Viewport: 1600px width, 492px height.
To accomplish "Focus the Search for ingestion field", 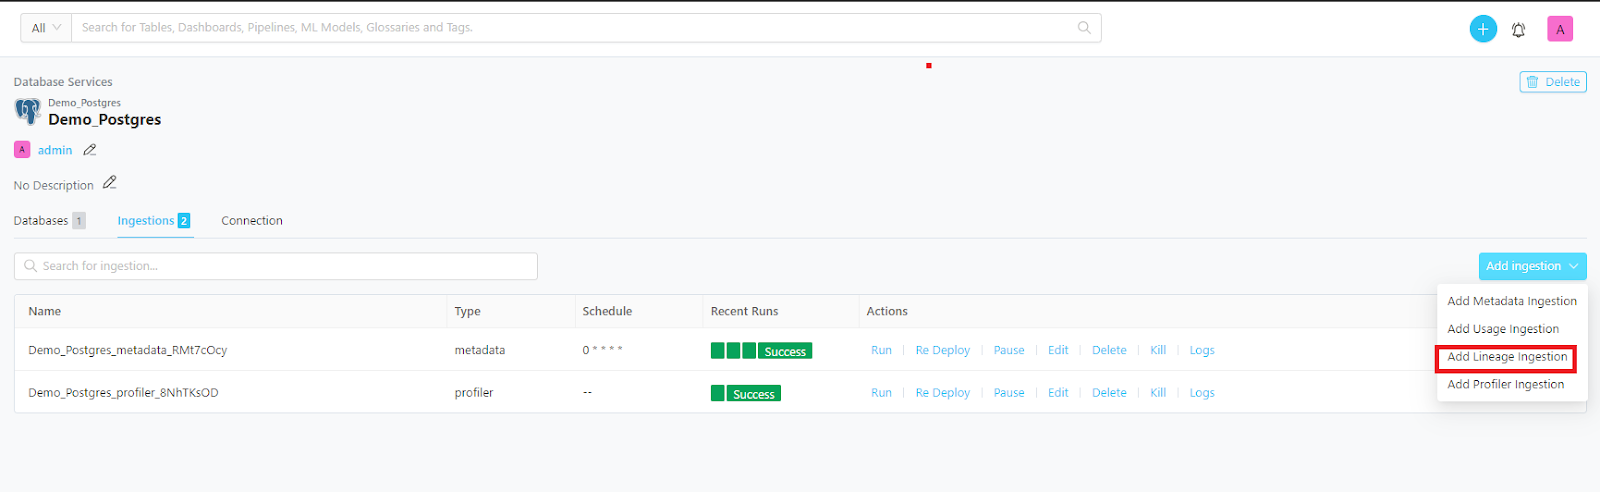I will (276, 266).
